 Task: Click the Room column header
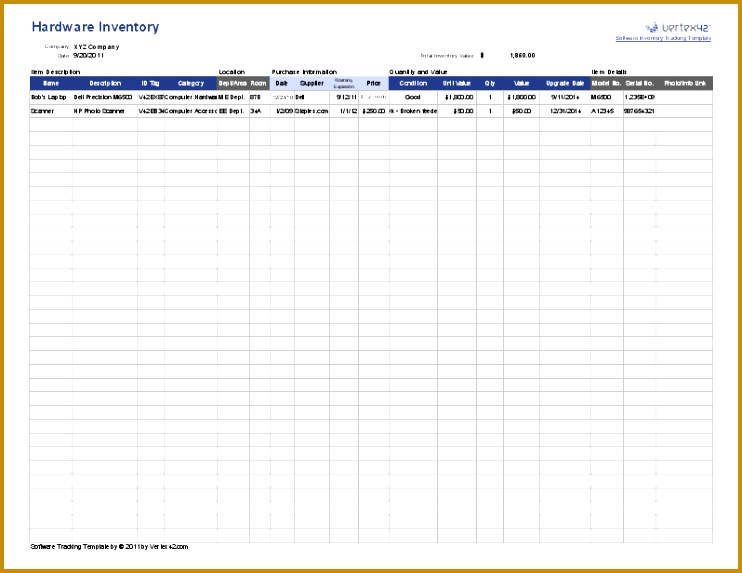(259, 83)
